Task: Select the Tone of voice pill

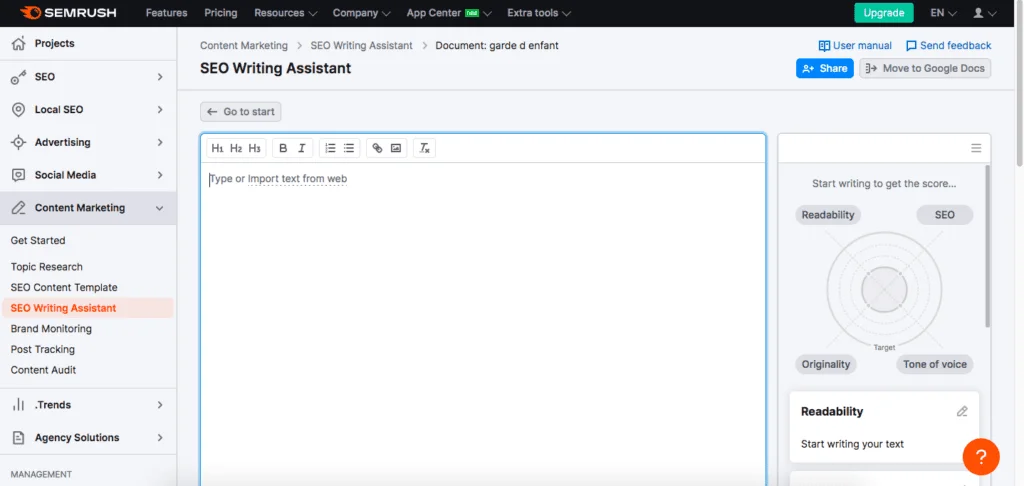Action: tap(935, 364)
